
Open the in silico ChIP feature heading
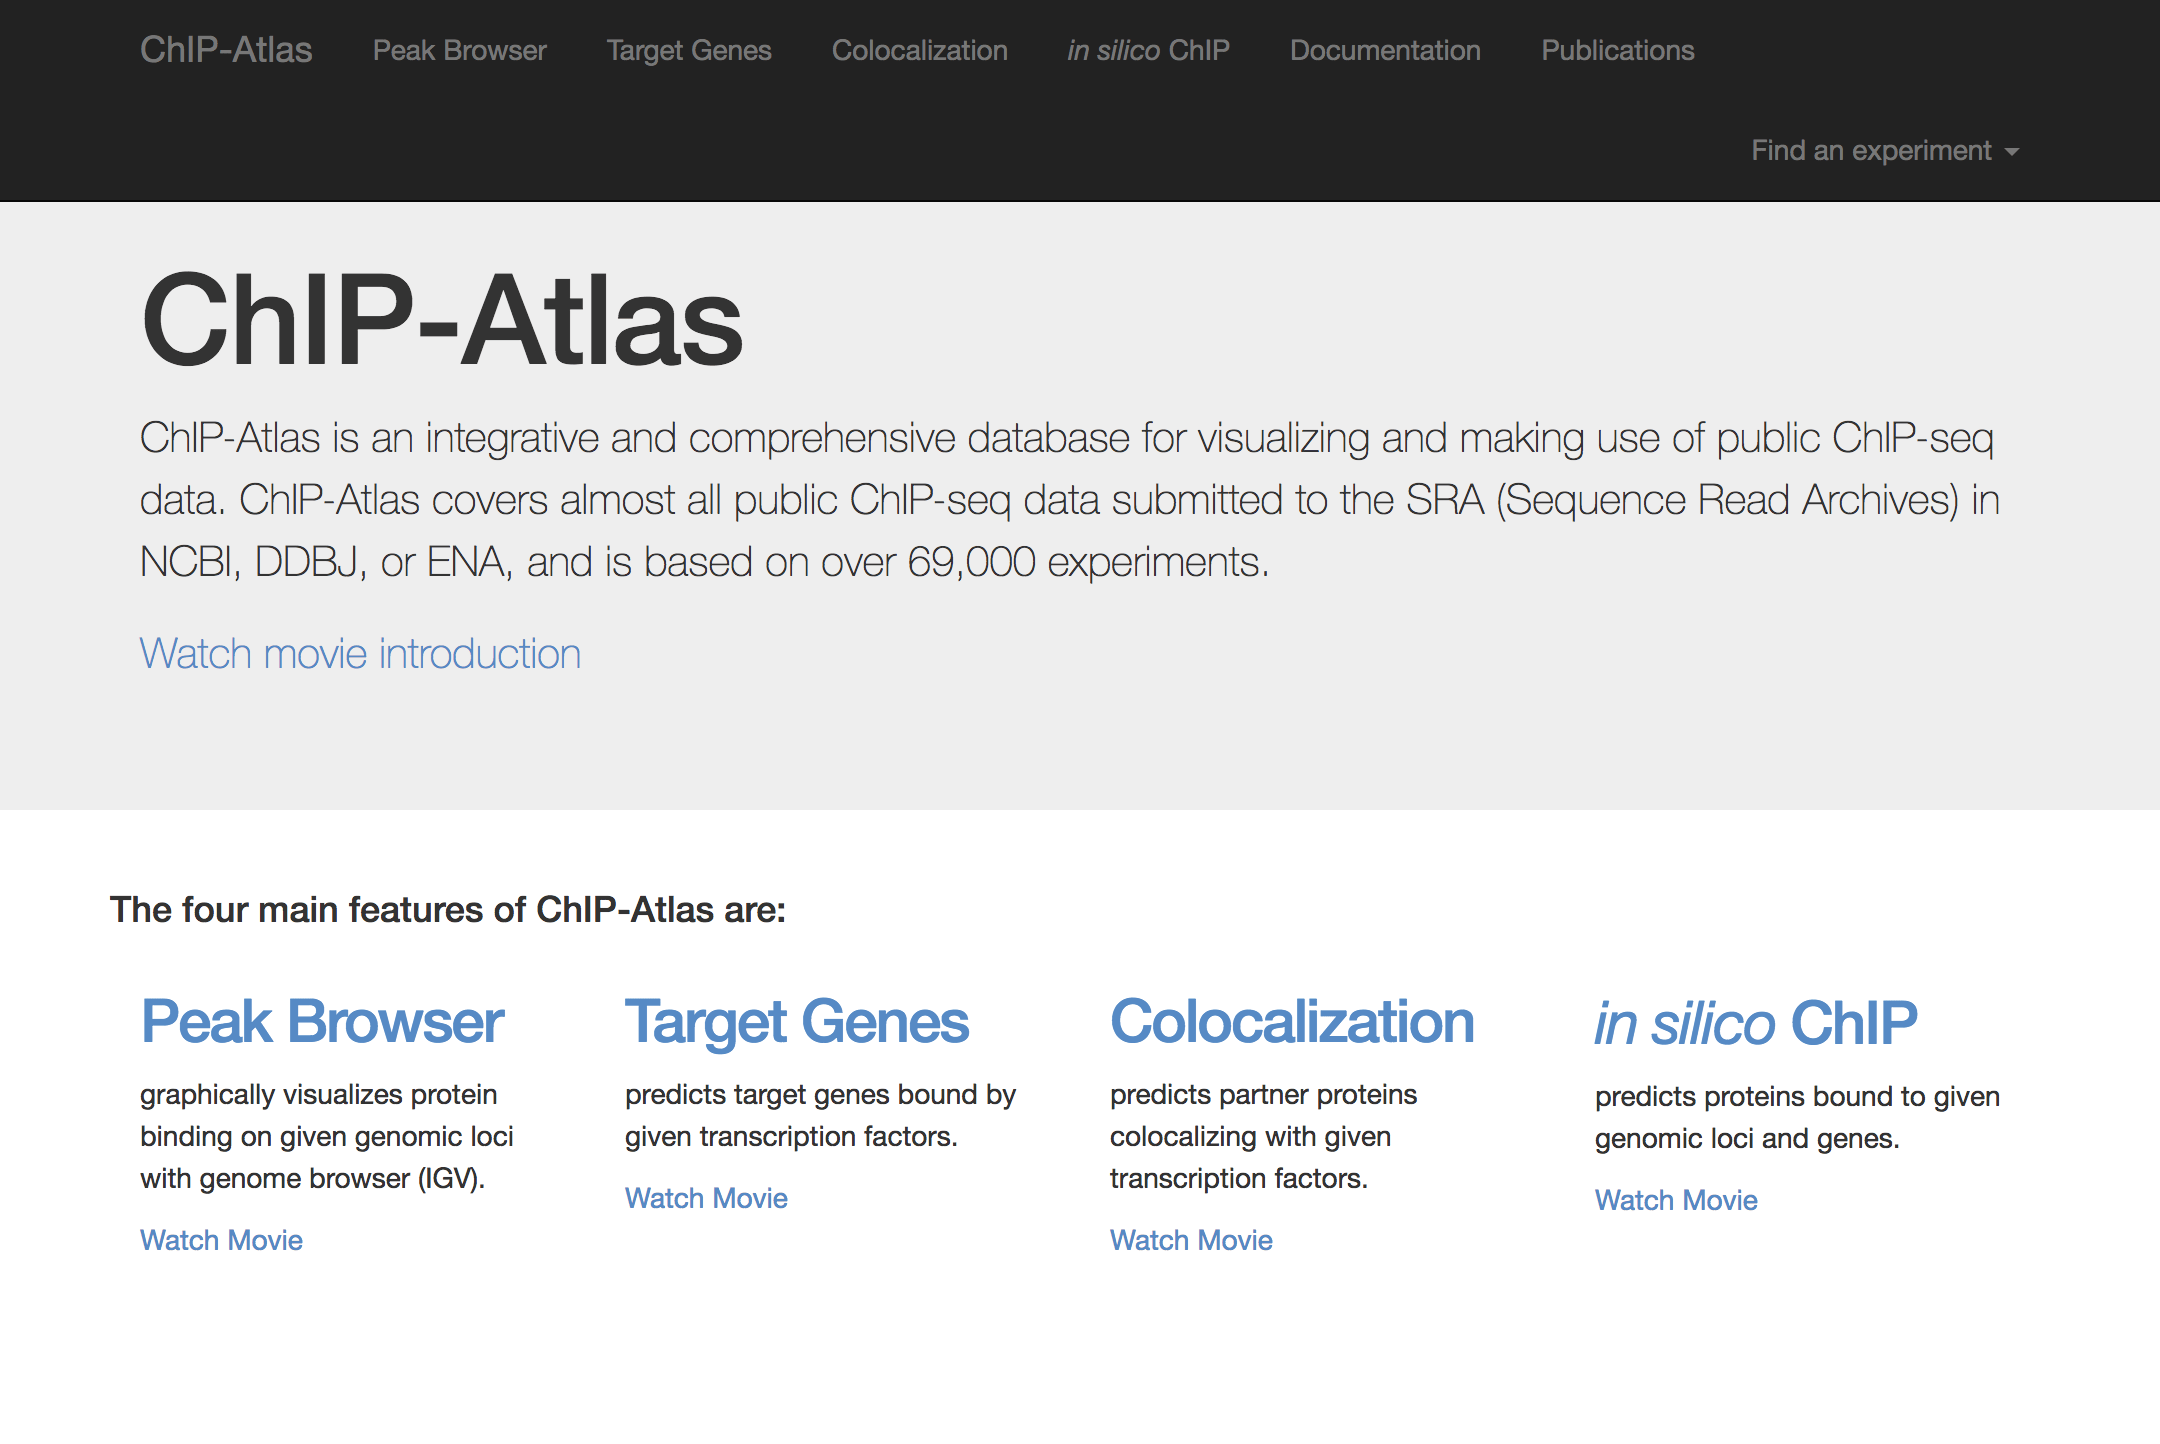click(1755, 1024)
